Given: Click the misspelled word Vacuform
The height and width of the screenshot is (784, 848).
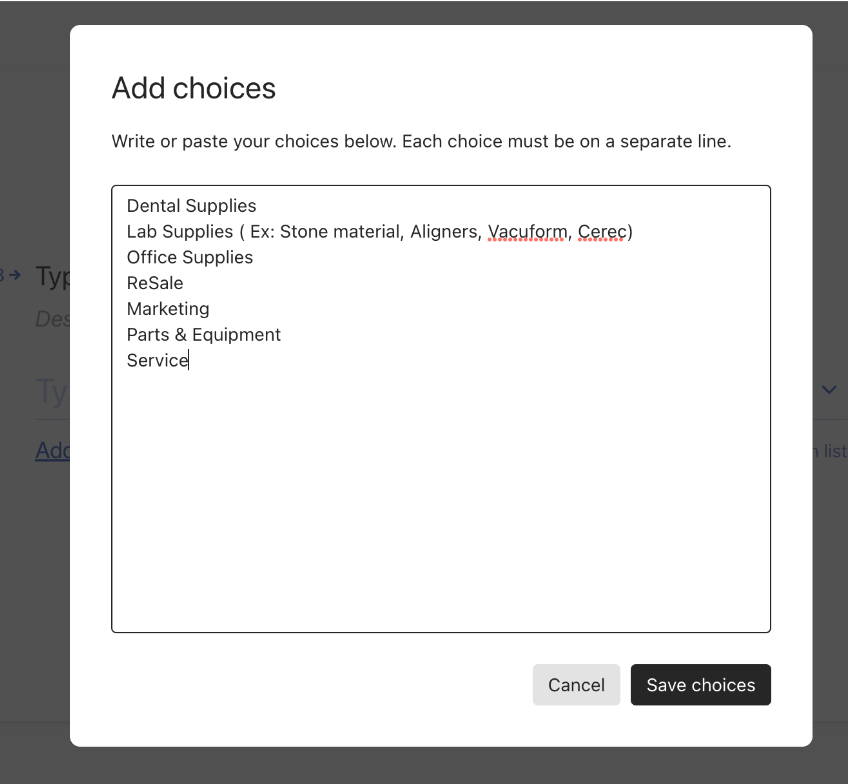Looking at the screenshot, I should click(x=527, y=231).
